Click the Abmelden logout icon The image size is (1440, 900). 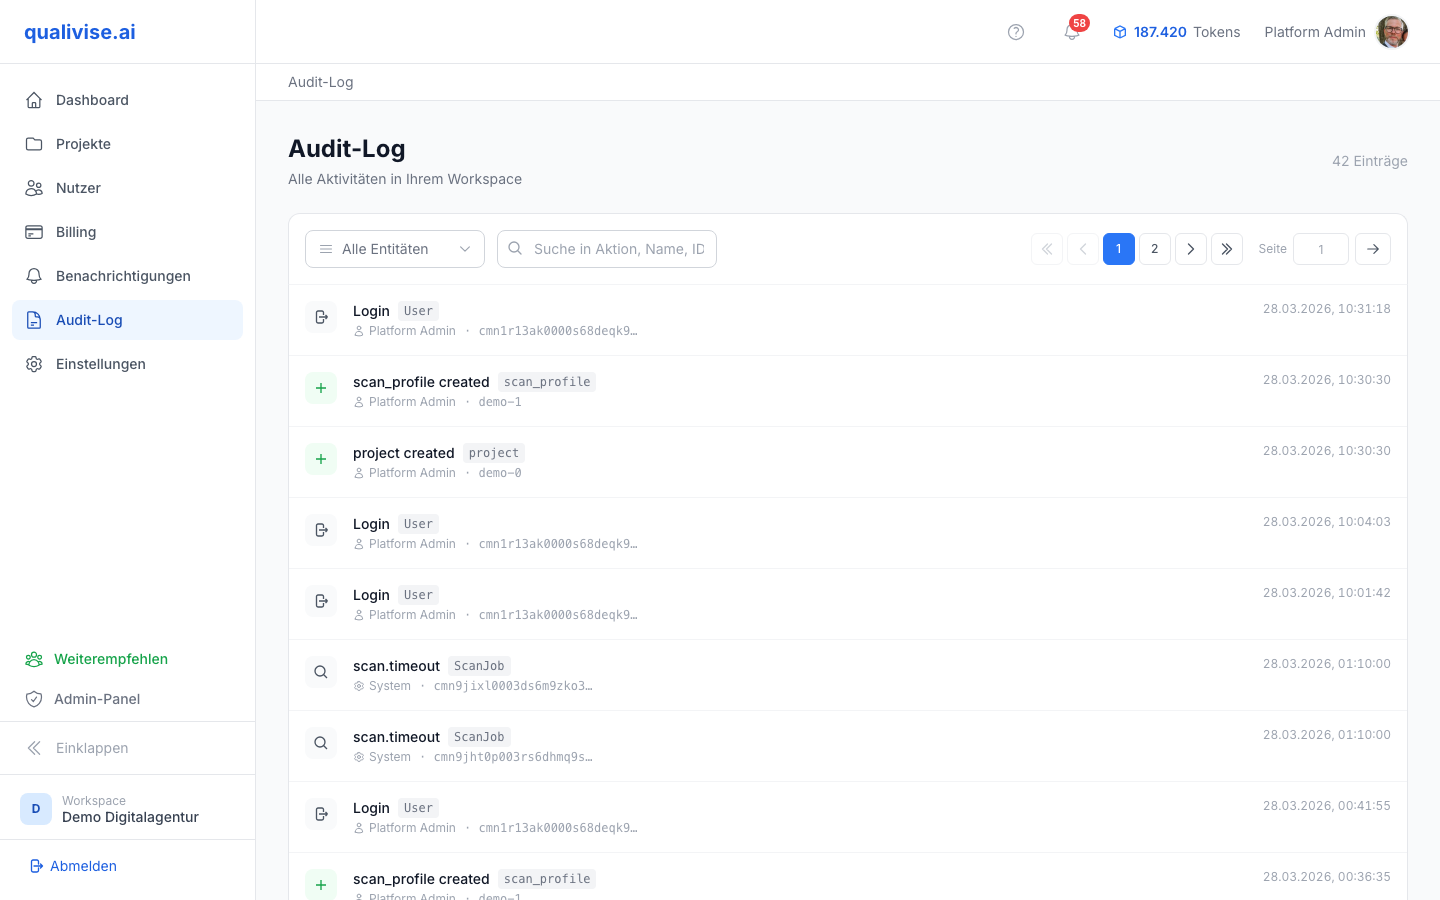36,866
